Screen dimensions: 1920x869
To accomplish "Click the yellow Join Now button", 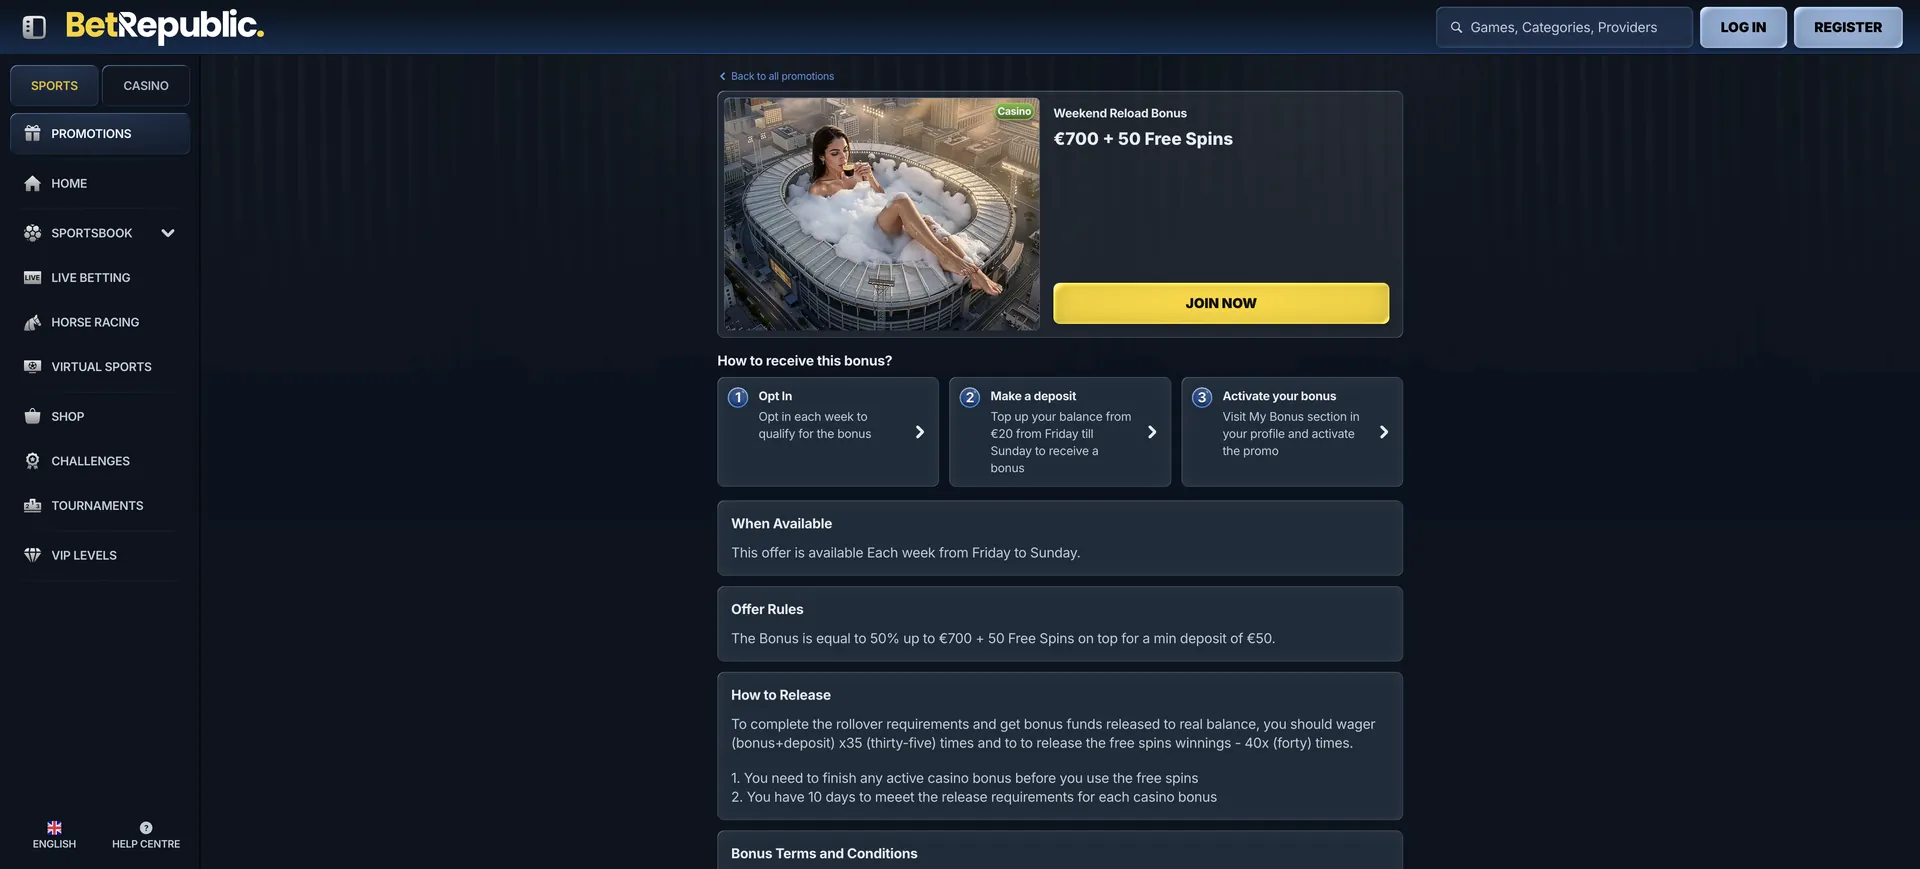I will (x=1221, y=303).
